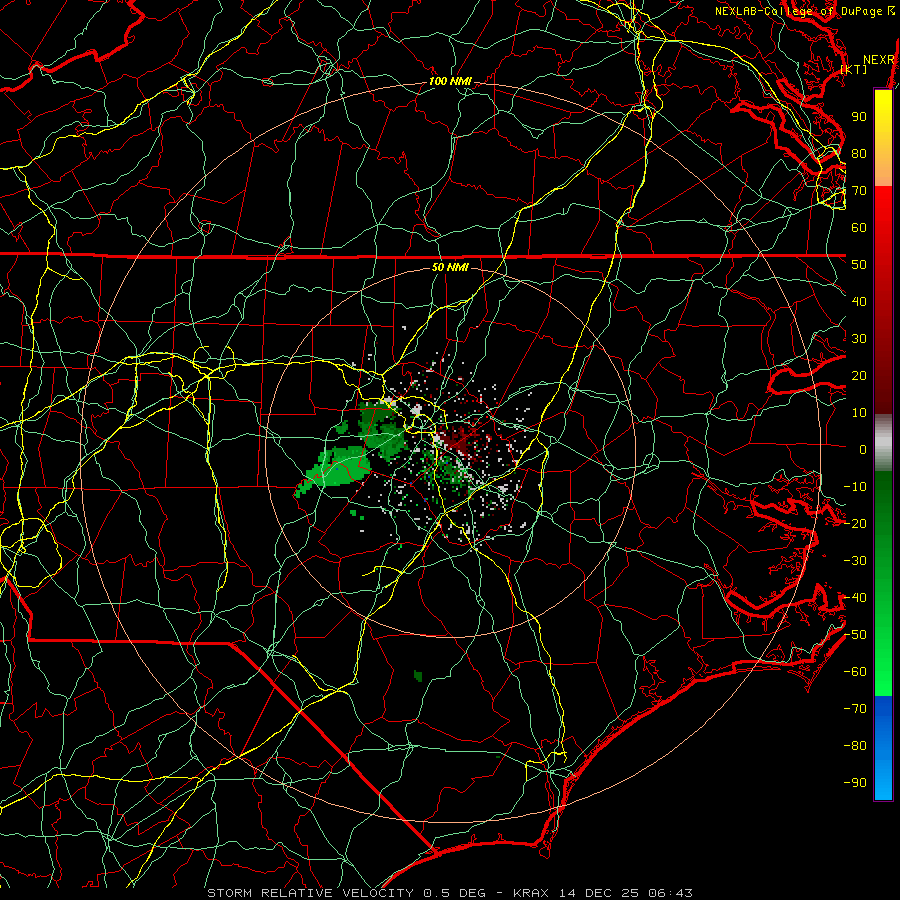The width and height of the screenshot is (900, 900).
Task: Click the 60 value on velocity scale
Action: [859, 227]
